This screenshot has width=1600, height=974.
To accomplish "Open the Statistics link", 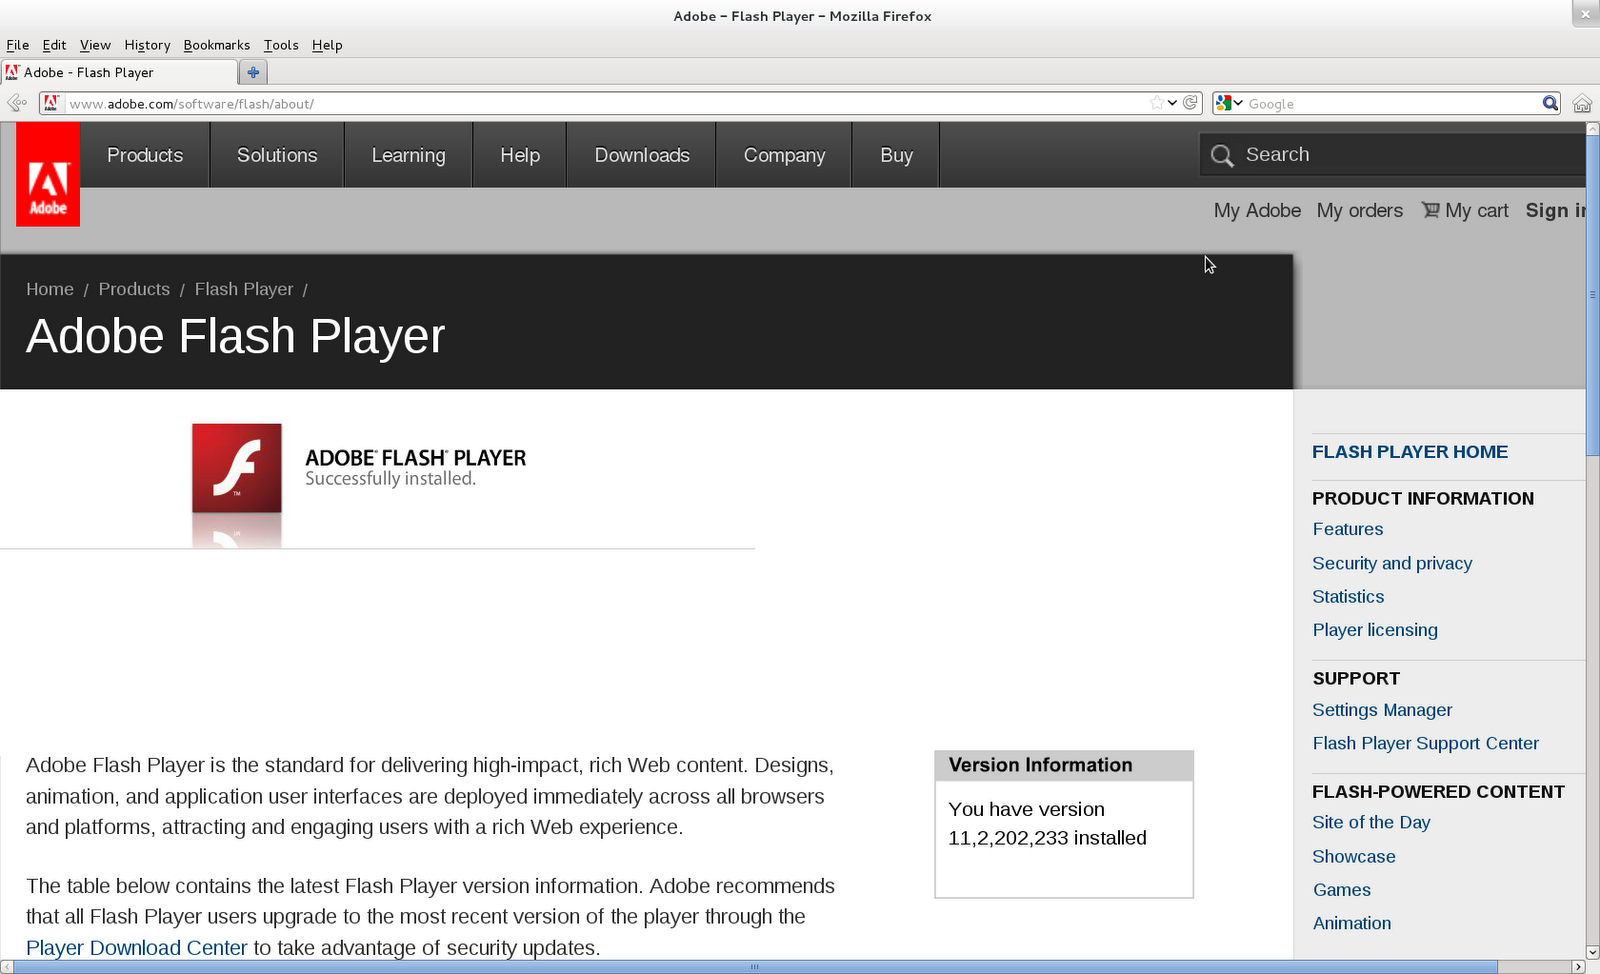I will [x=1348, y=596].
